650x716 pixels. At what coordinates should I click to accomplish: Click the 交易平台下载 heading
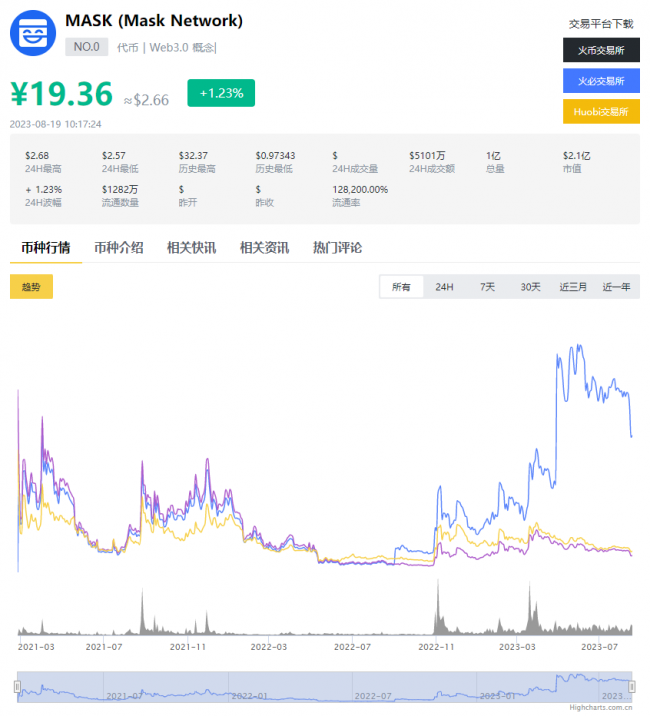pyautogui.click(x=601, y=24)
